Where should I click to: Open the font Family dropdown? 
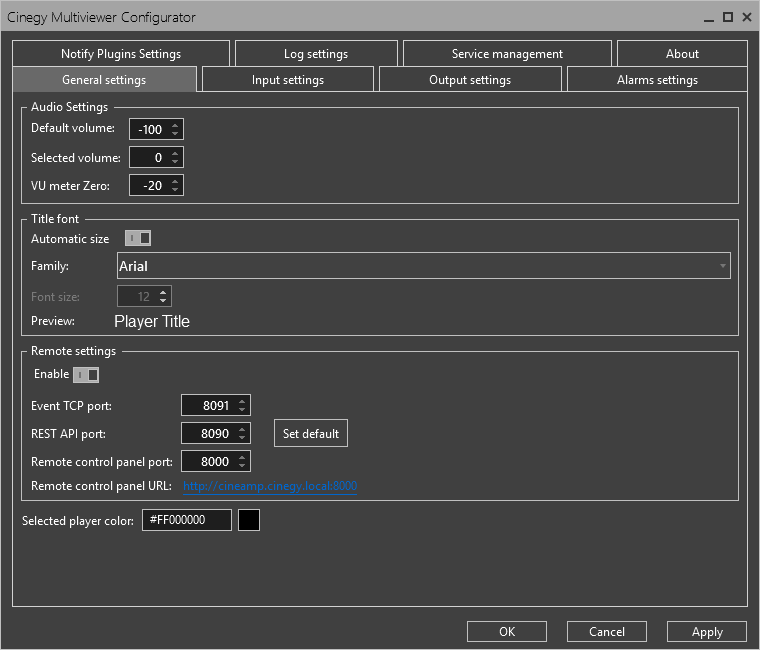click(424, 266)
